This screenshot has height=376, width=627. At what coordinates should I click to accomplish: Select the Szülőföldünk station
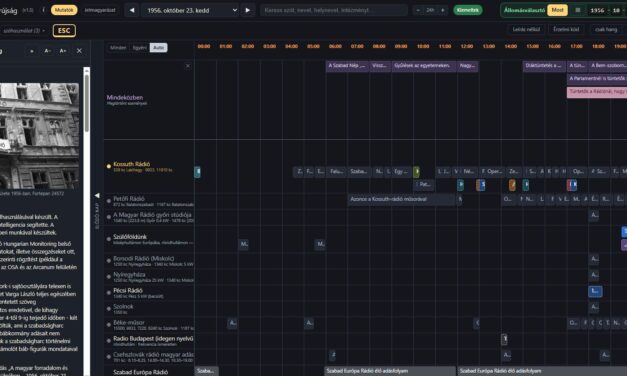pyautogui.click(x=130, y=237)
